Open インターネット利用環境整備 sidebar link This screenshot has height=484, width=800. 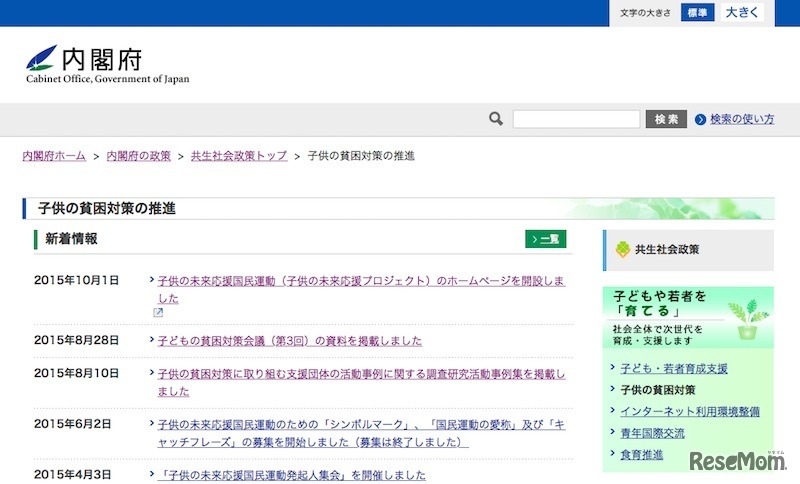coord(690,411)
